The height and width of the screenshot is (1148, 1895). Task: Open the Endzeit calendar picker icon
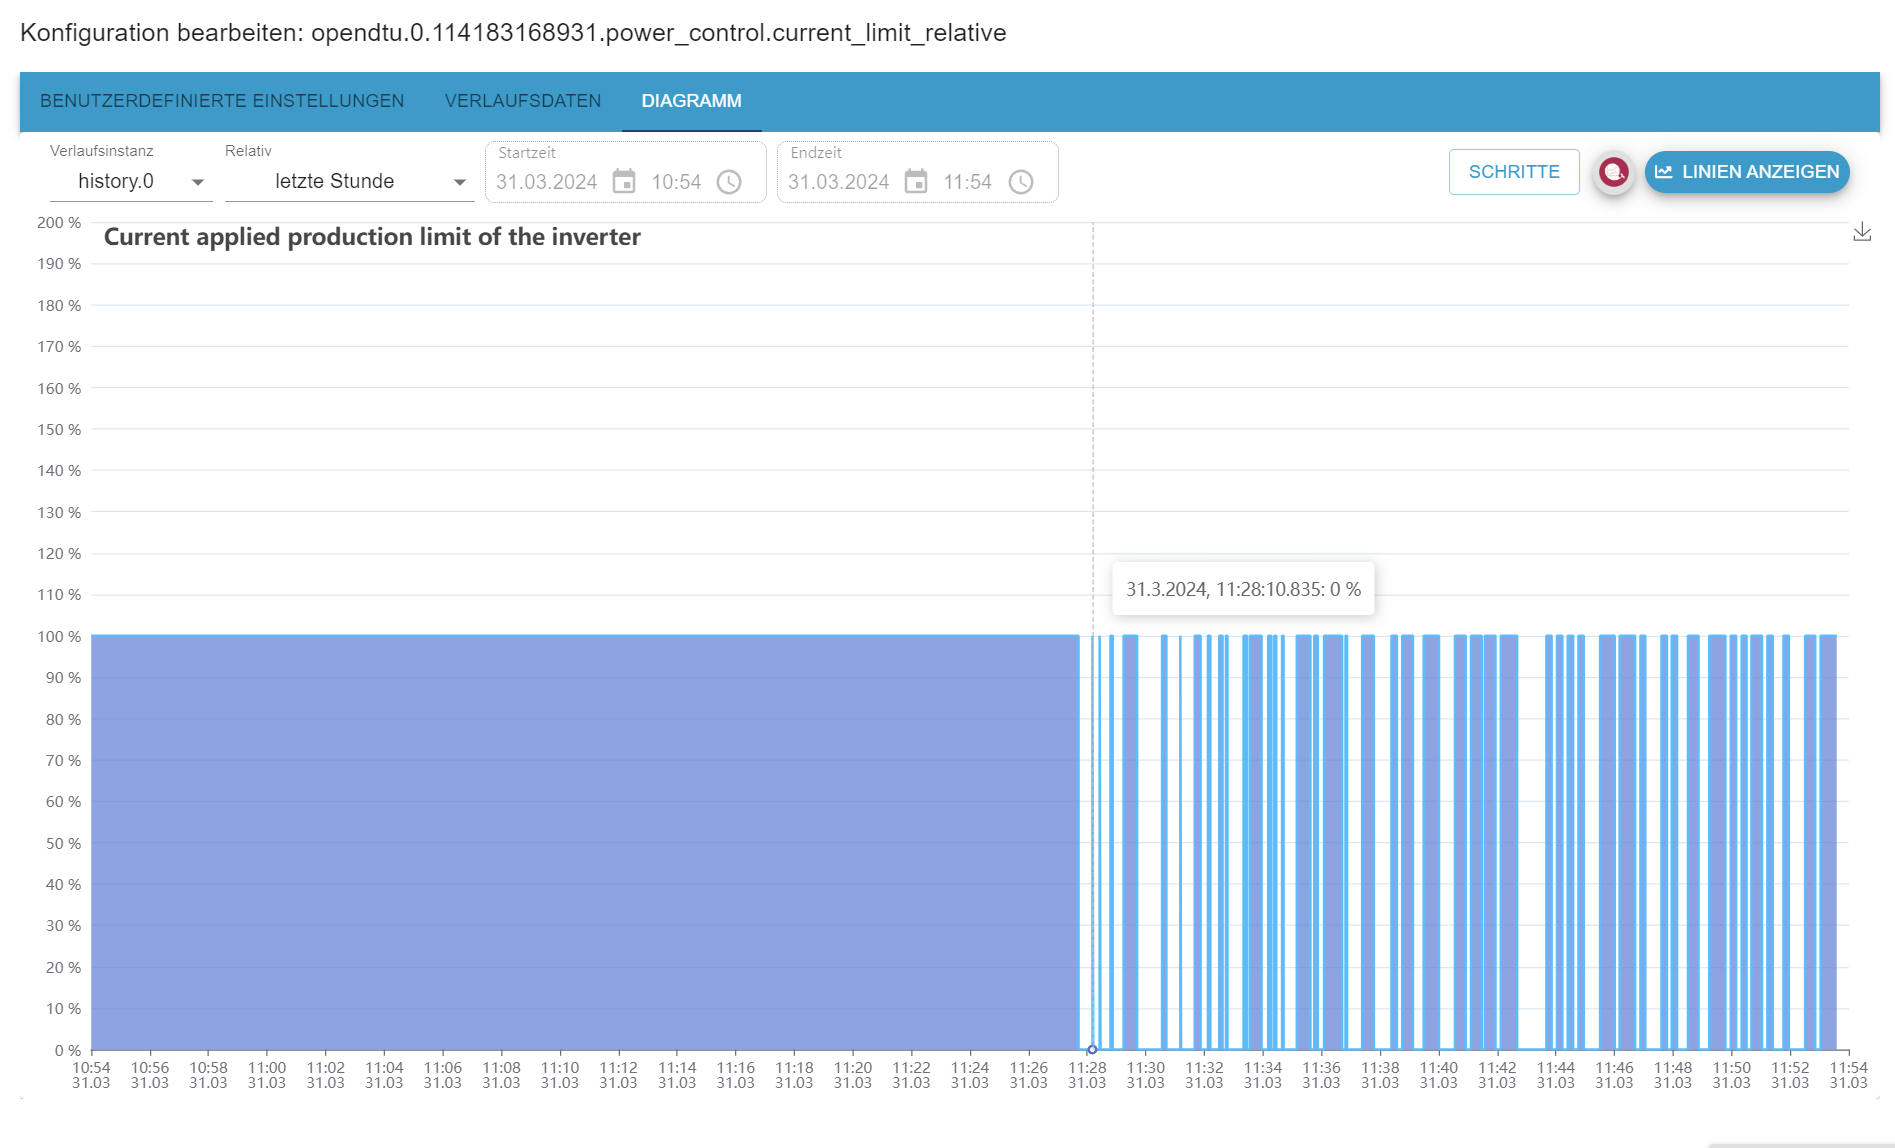916,182
